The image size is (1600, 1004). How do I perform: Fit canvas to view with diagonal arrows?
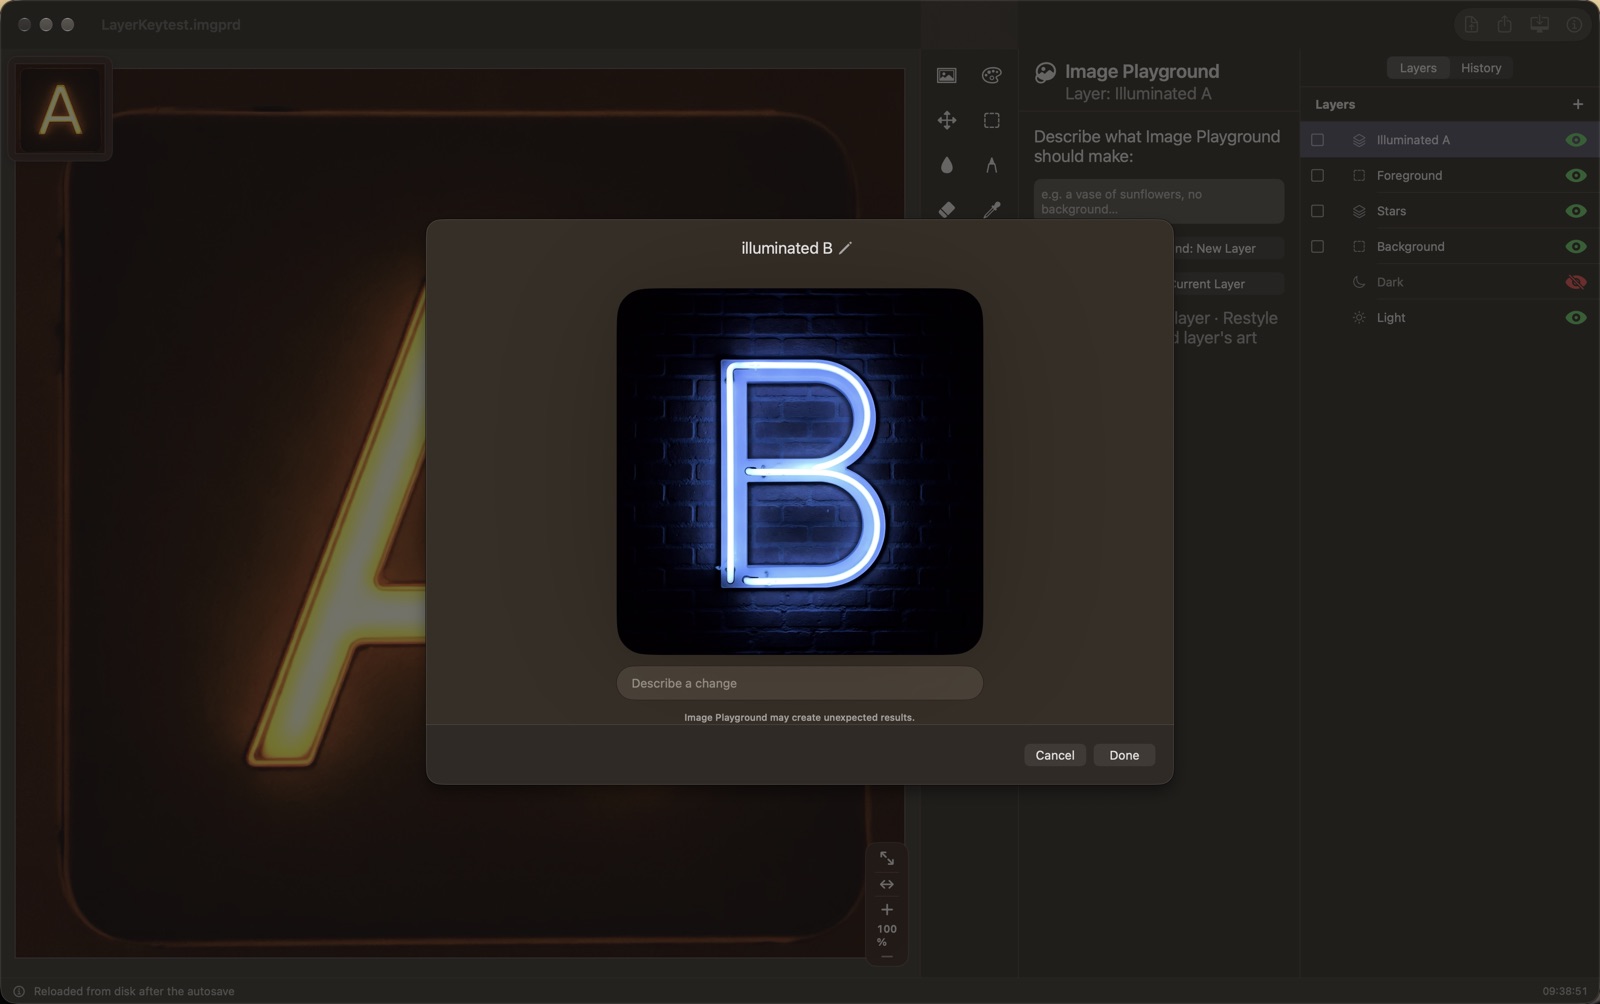(886, 858)
